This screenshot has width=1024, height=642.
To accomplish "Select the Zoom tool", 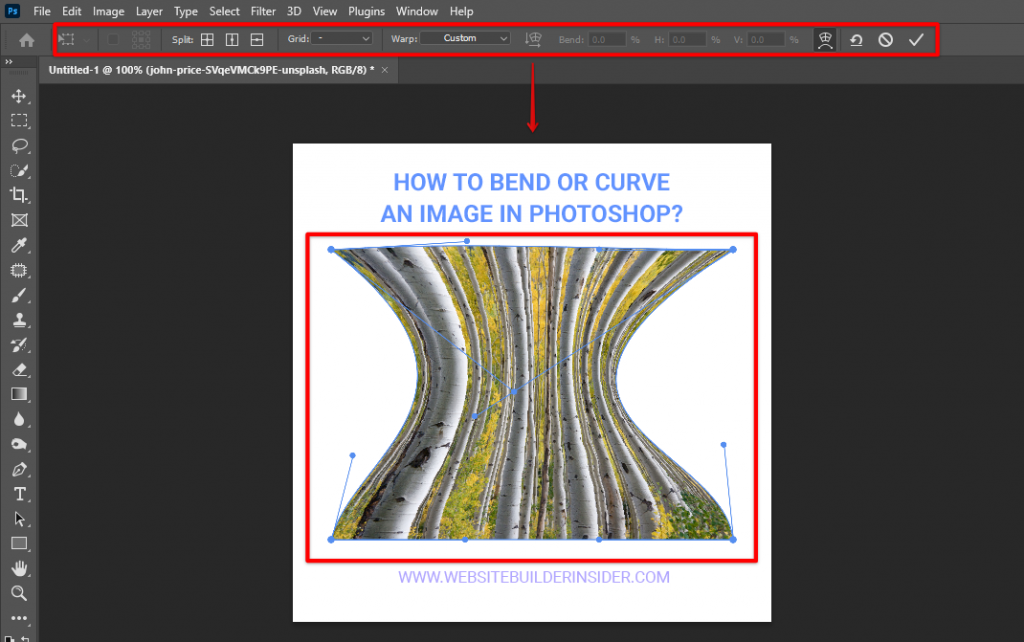I will click(20, 594).
